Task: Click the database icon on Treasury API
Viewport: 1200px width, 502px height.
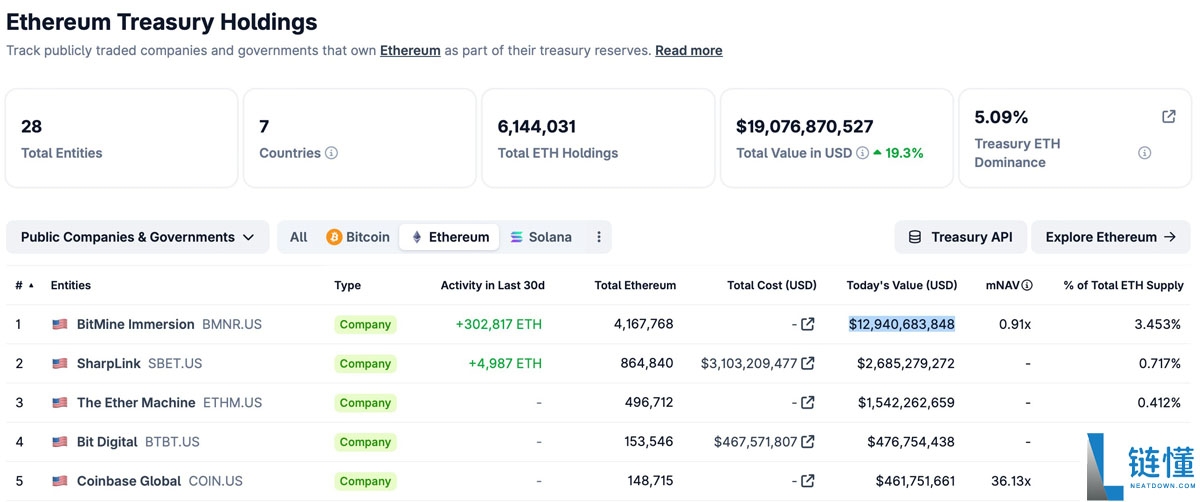Action: [x=914, y=237]
